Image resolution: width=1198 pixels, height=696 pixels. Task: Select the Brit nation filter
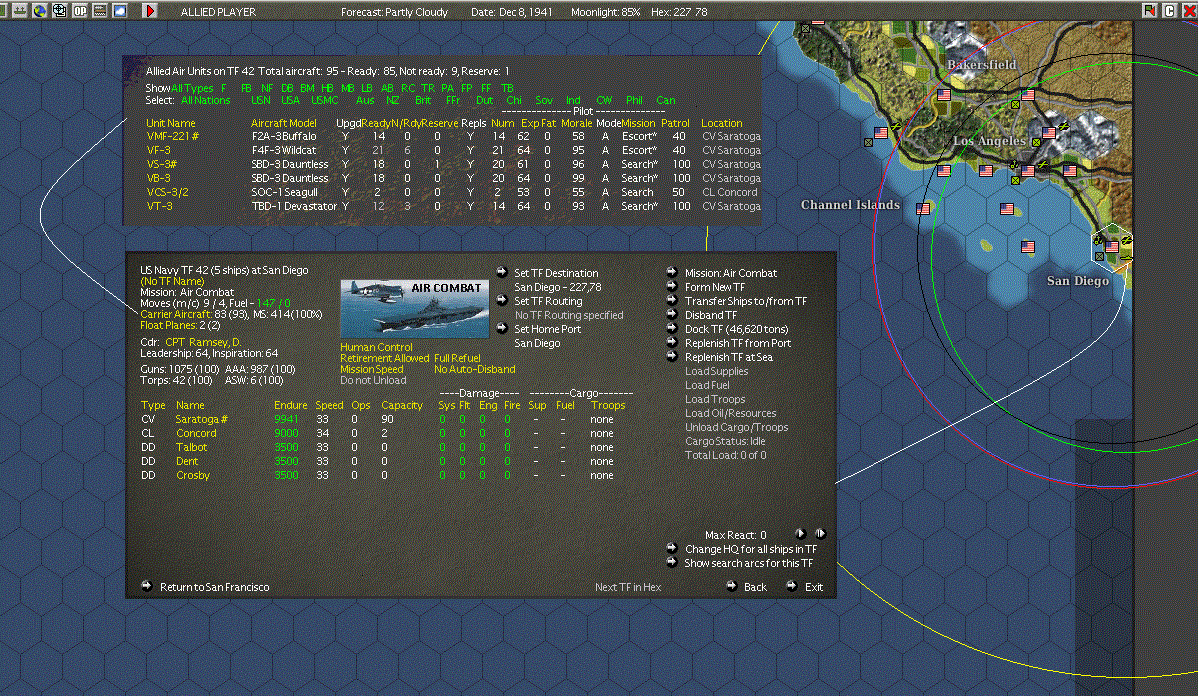(x=423, y=100)
